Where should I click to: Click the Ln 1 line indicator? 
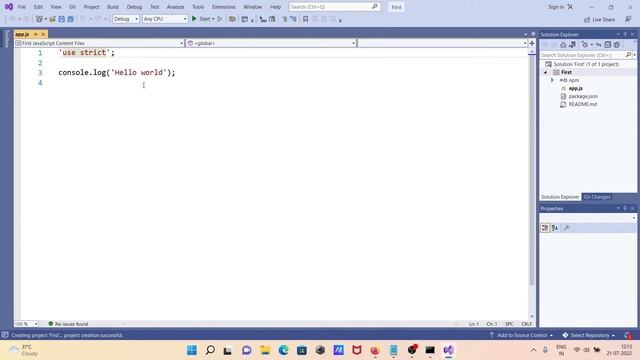tap(473, 324)
